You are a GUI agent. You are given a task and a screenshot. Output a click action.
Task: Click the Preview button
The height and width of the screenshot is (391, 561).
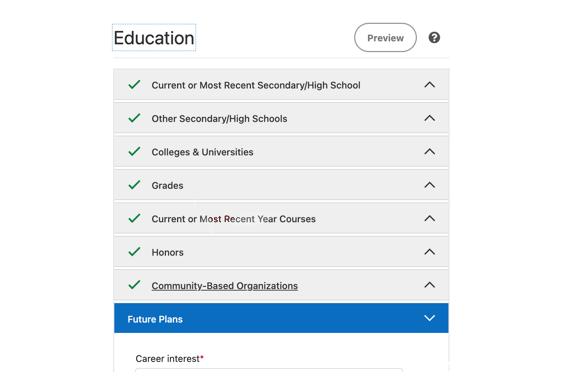tap(385, 38)
